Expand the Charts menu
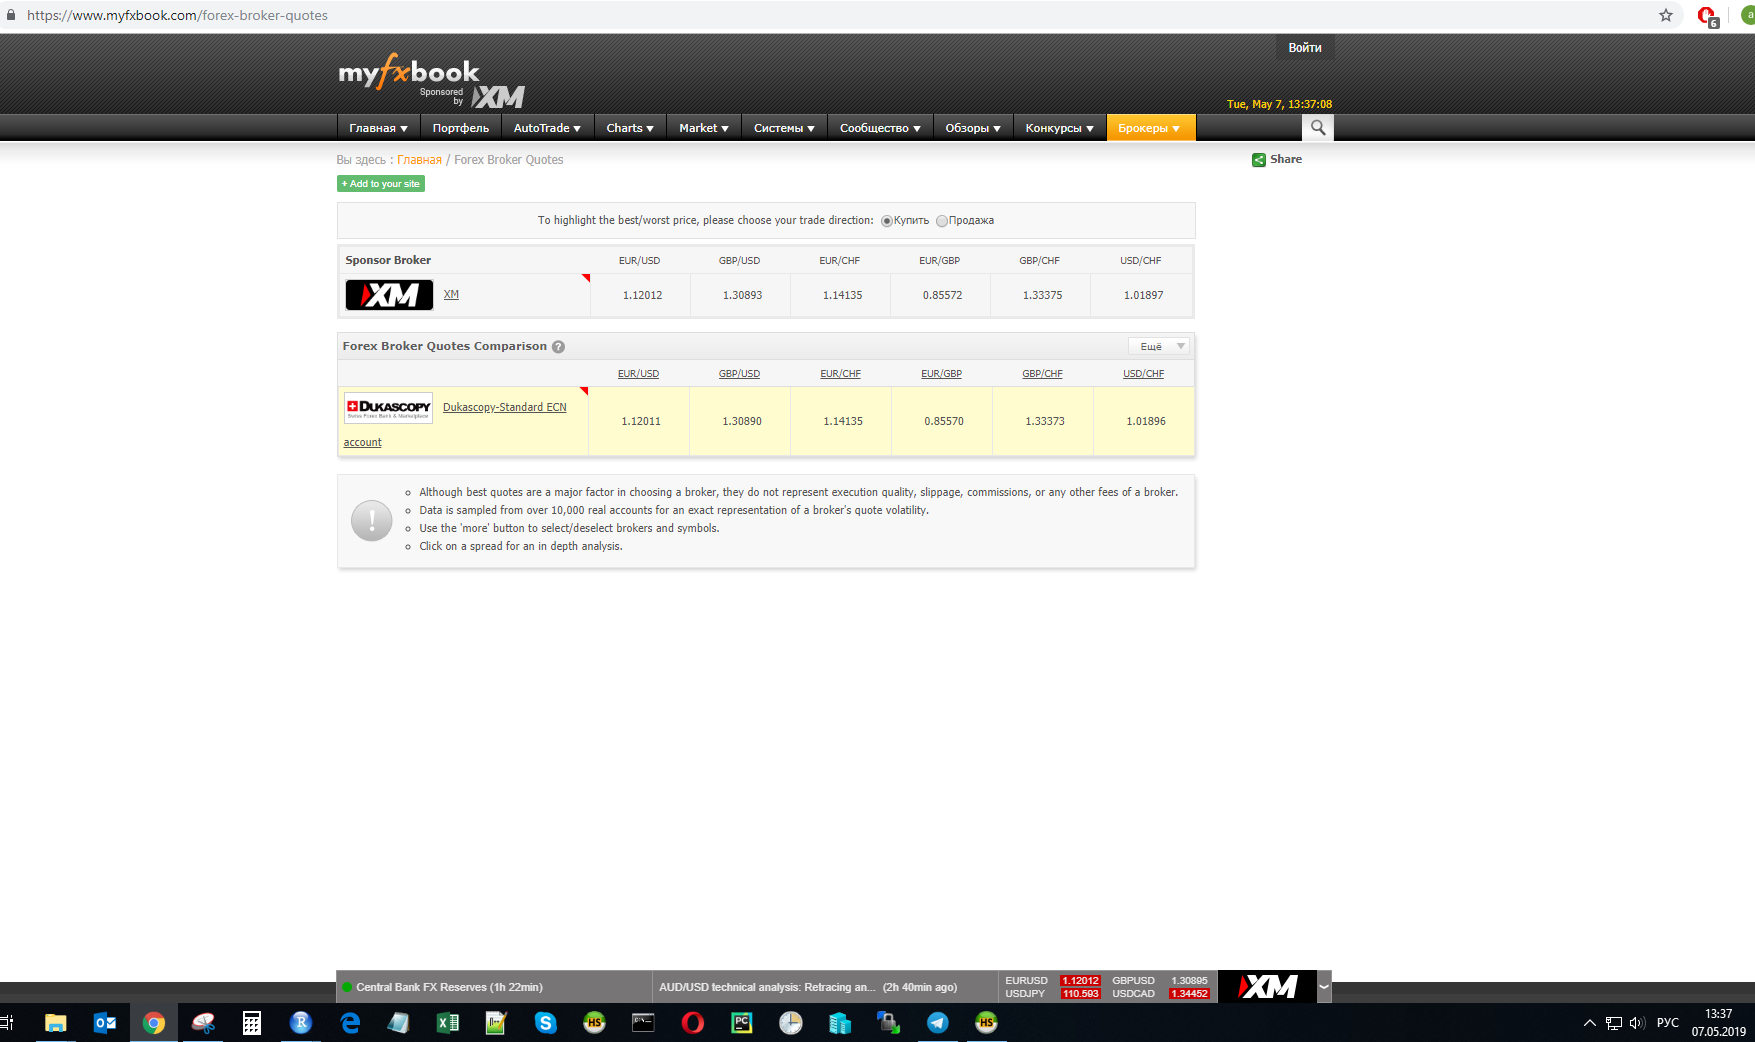This screenshot has width=1755, height=1042. click(630, 128)
